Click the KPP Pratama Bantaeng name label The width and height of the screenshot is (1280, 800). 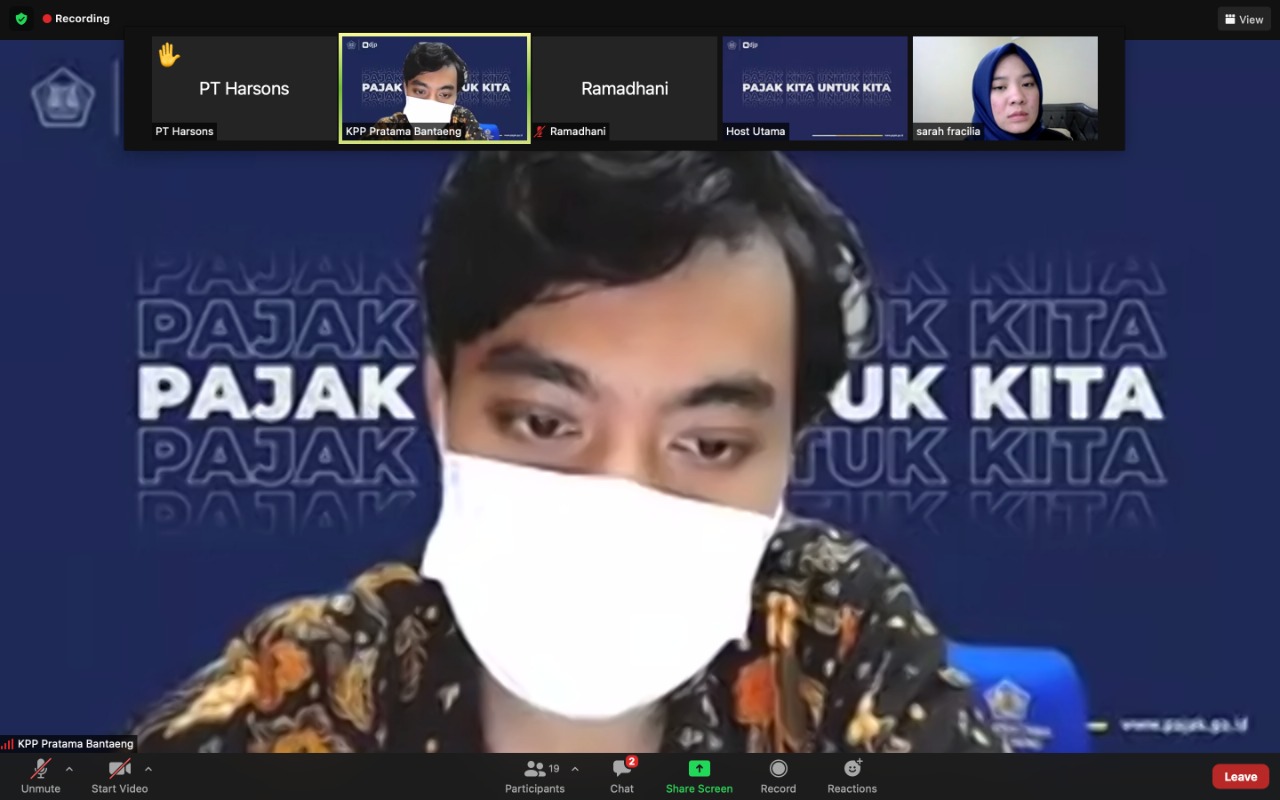click(x=75, y=744)
